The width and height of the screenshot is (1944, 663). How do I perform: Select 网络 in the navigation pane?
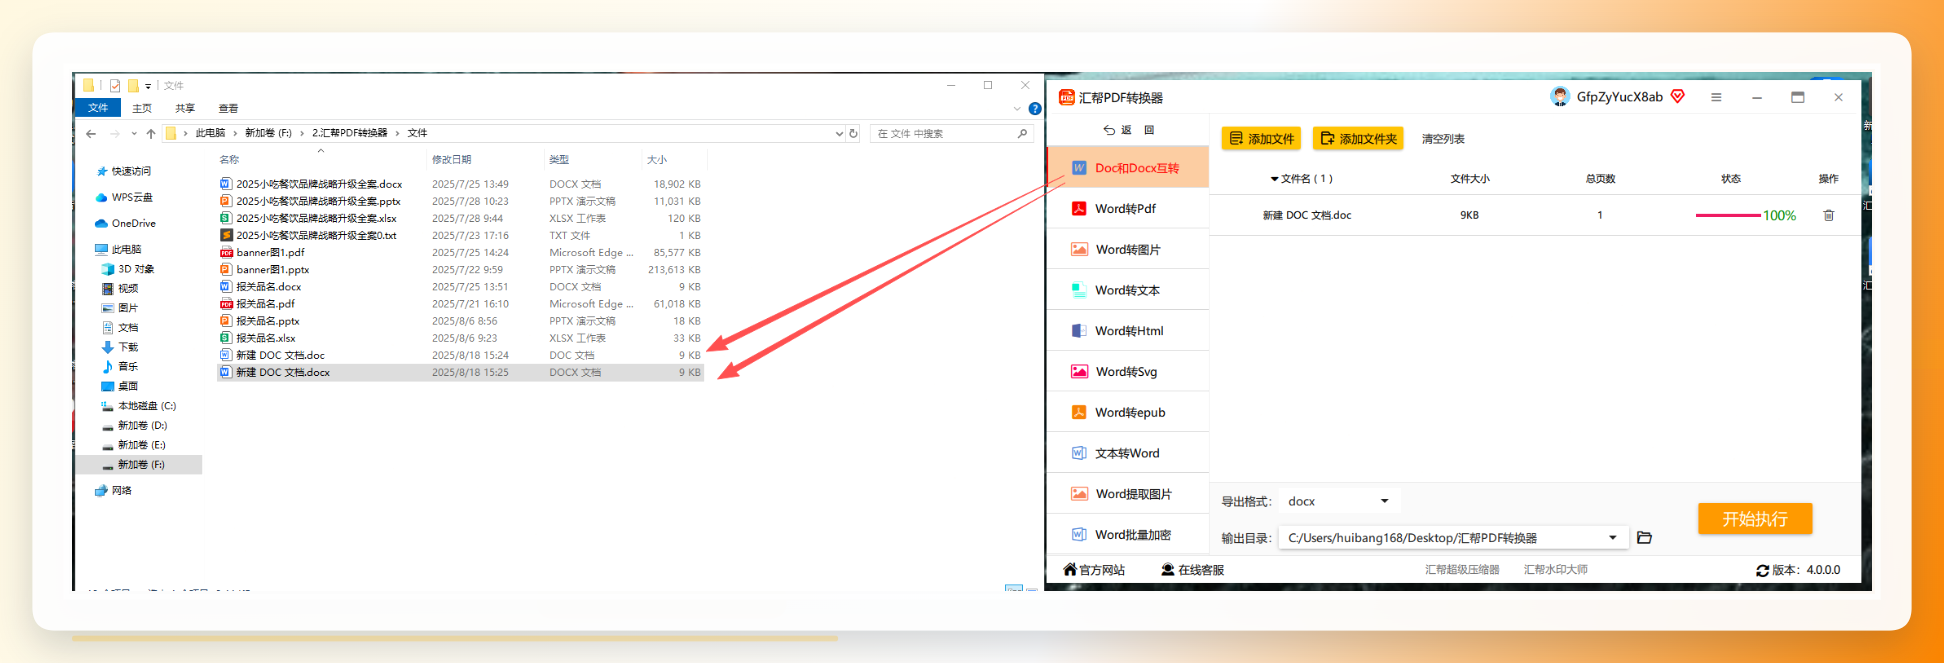coord(113,490)
